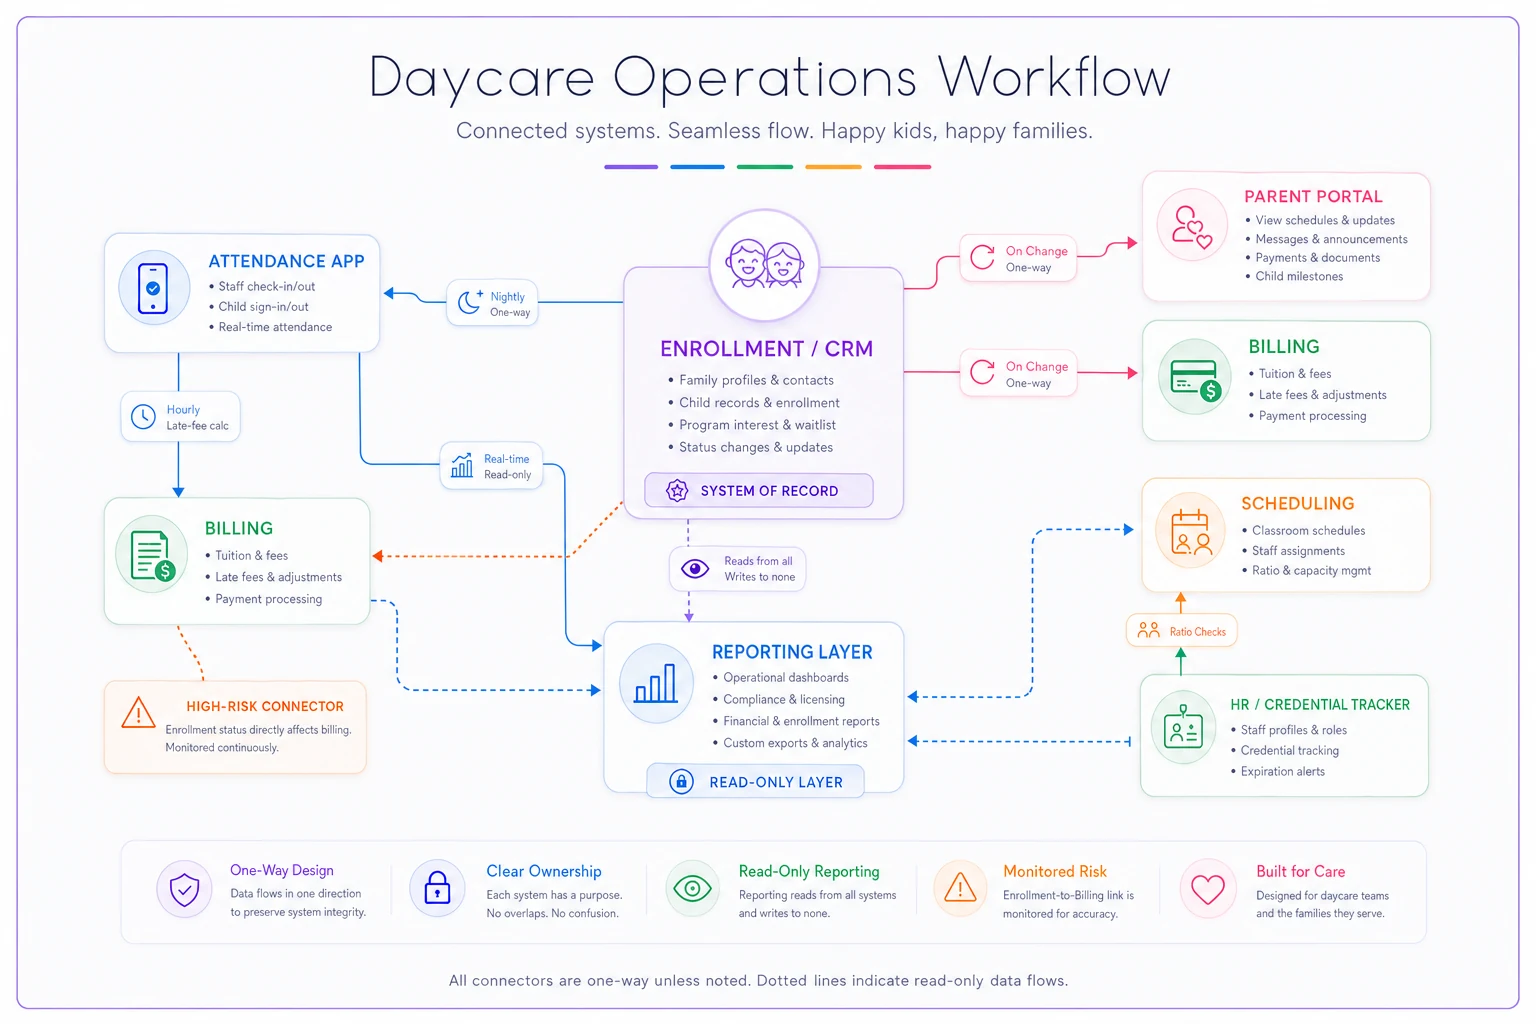Click the Read-Only Reporting eye icon
1536x1024 pixels.
coord(692,888)
